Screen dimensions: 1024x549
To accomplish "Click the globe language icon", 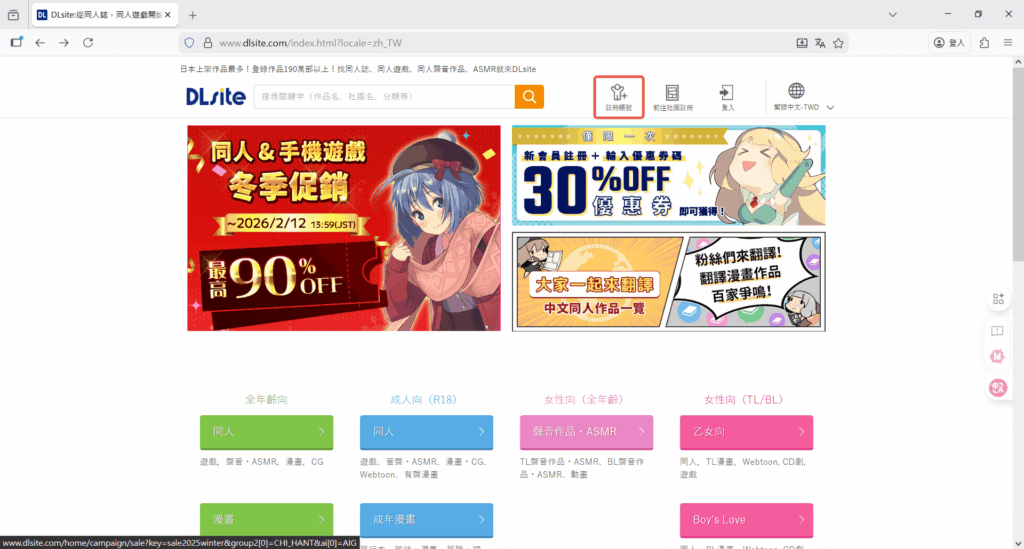I will [x=796, y=91].
